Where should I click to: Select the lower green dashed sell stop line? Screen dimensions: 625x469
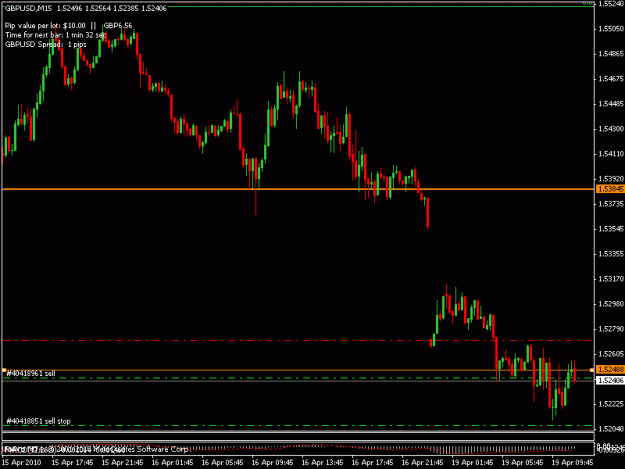[x=298, y=426]
